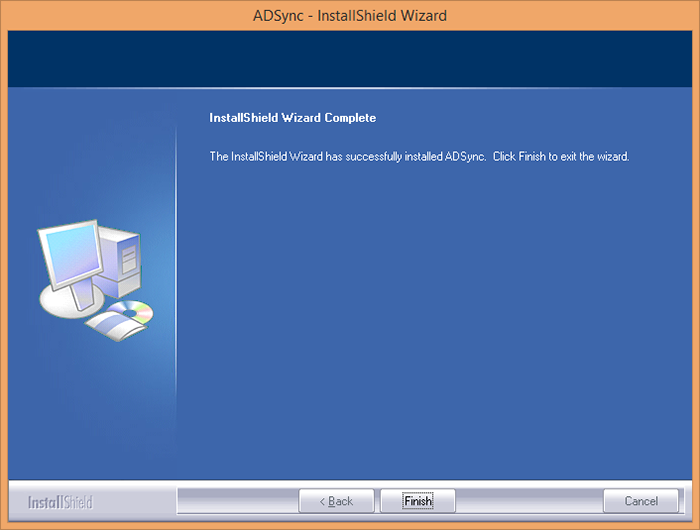Click the software box beside the CD

click(115, 327)
